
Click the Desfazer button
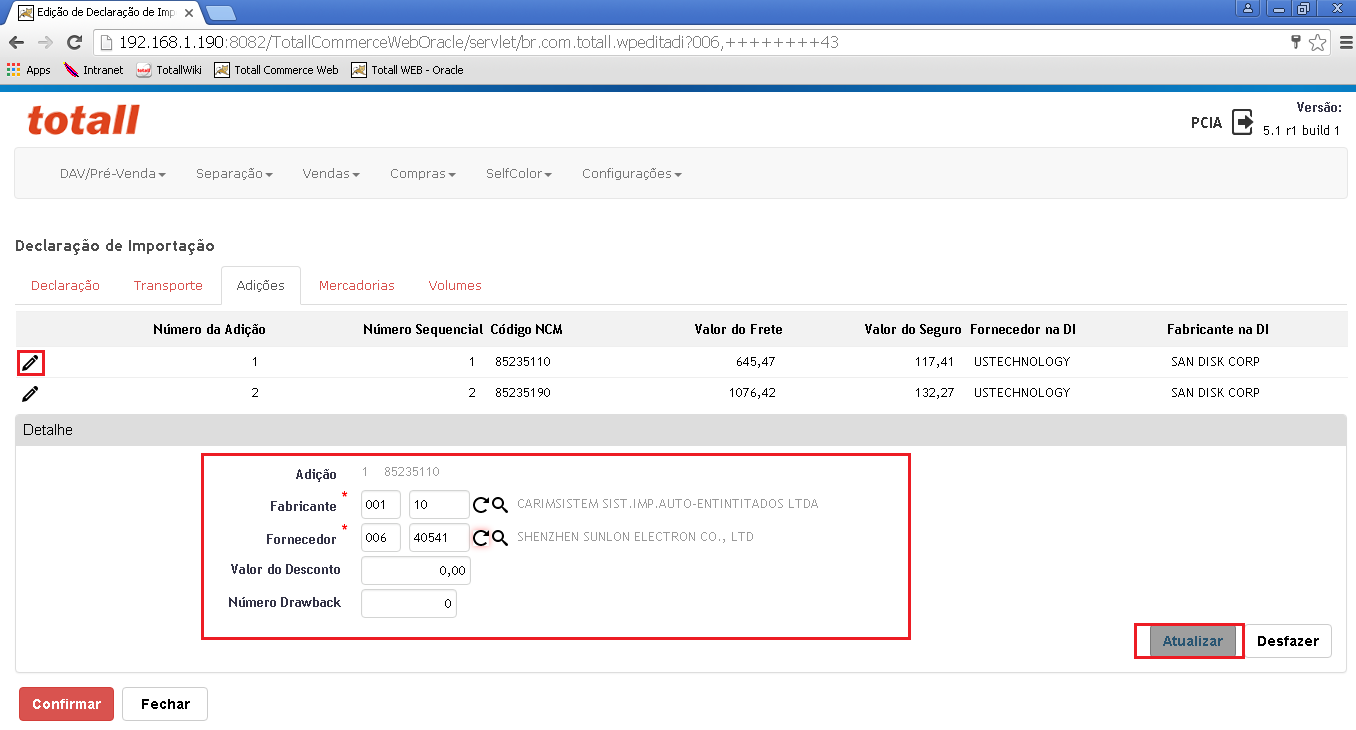1288,641
